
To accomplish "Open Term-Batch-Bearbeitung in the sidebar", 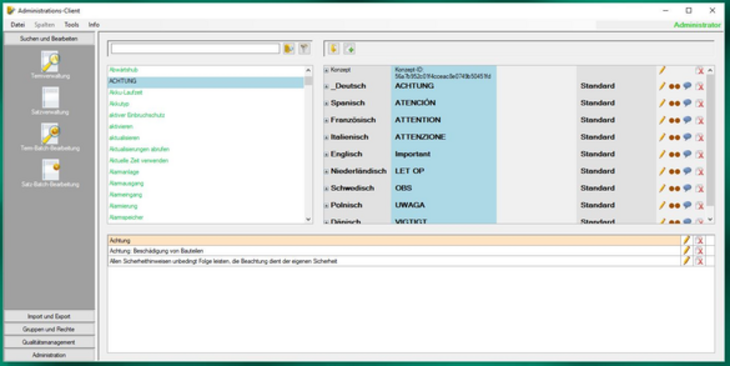I will (x=50, y=137).
